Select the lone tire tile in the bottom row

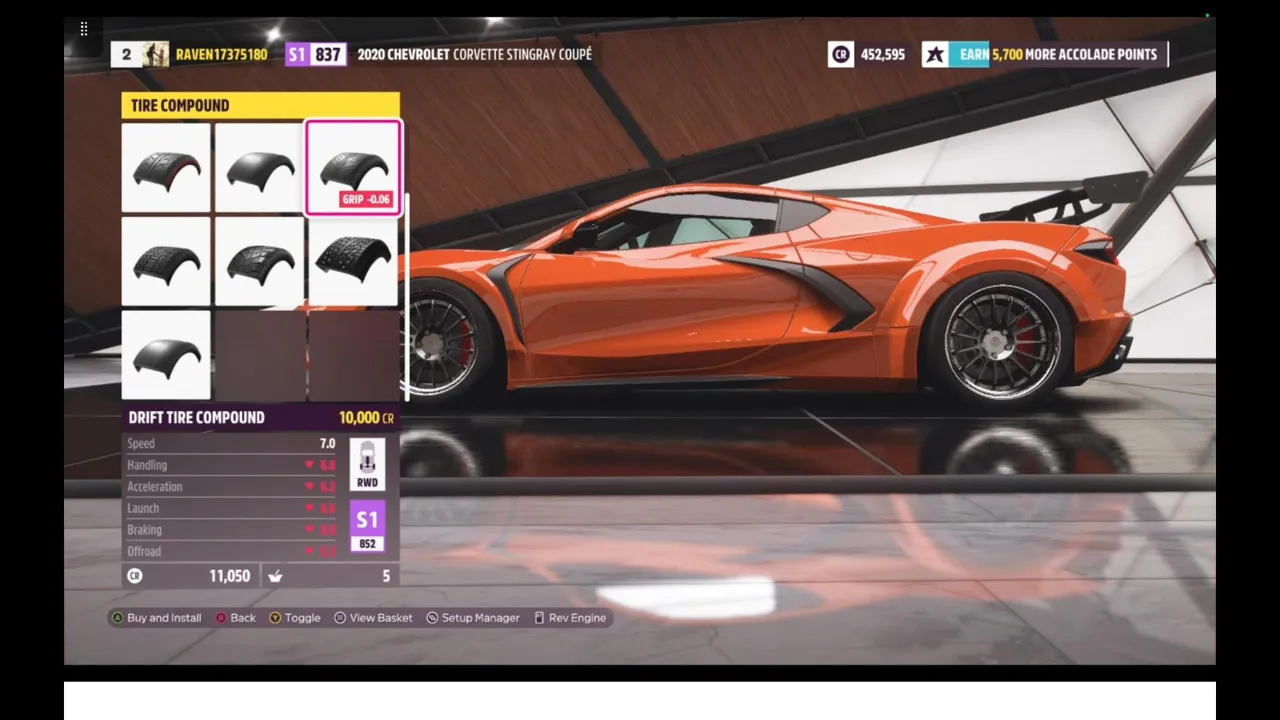(x=166, y=355)
